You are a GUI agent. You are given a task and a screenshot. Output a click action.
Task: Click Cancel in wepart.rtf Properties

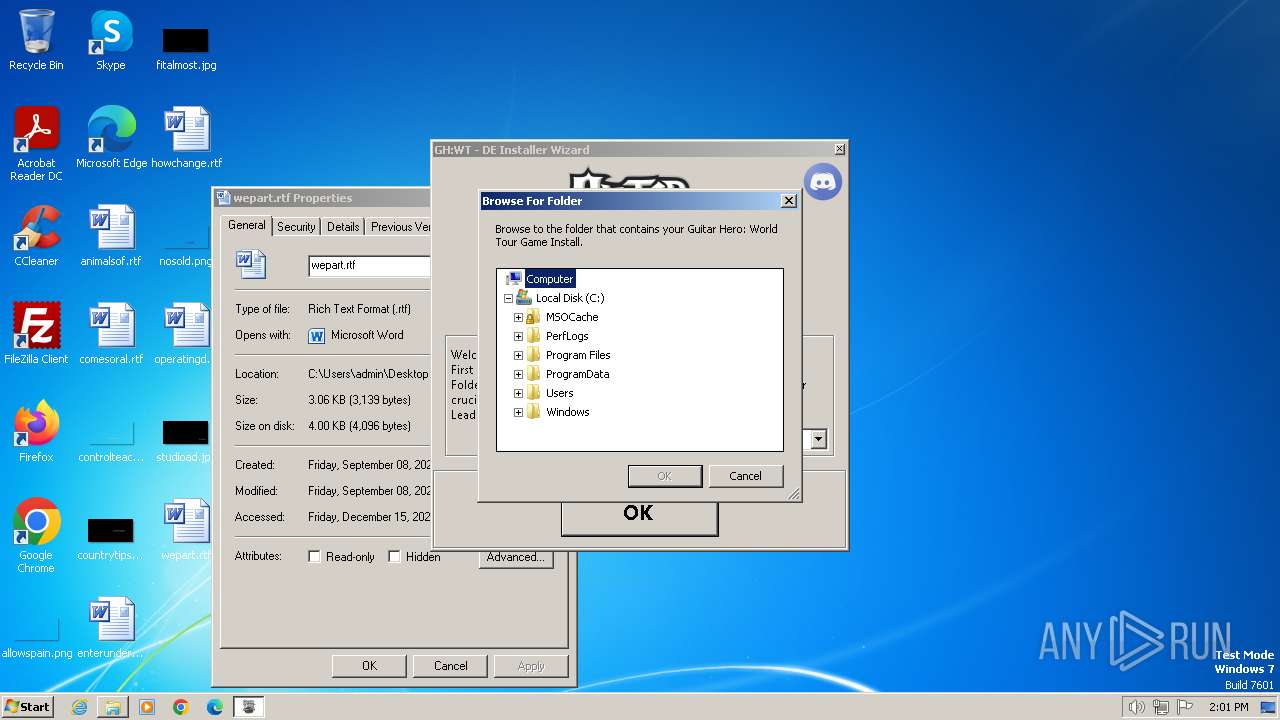coord(450,666)
